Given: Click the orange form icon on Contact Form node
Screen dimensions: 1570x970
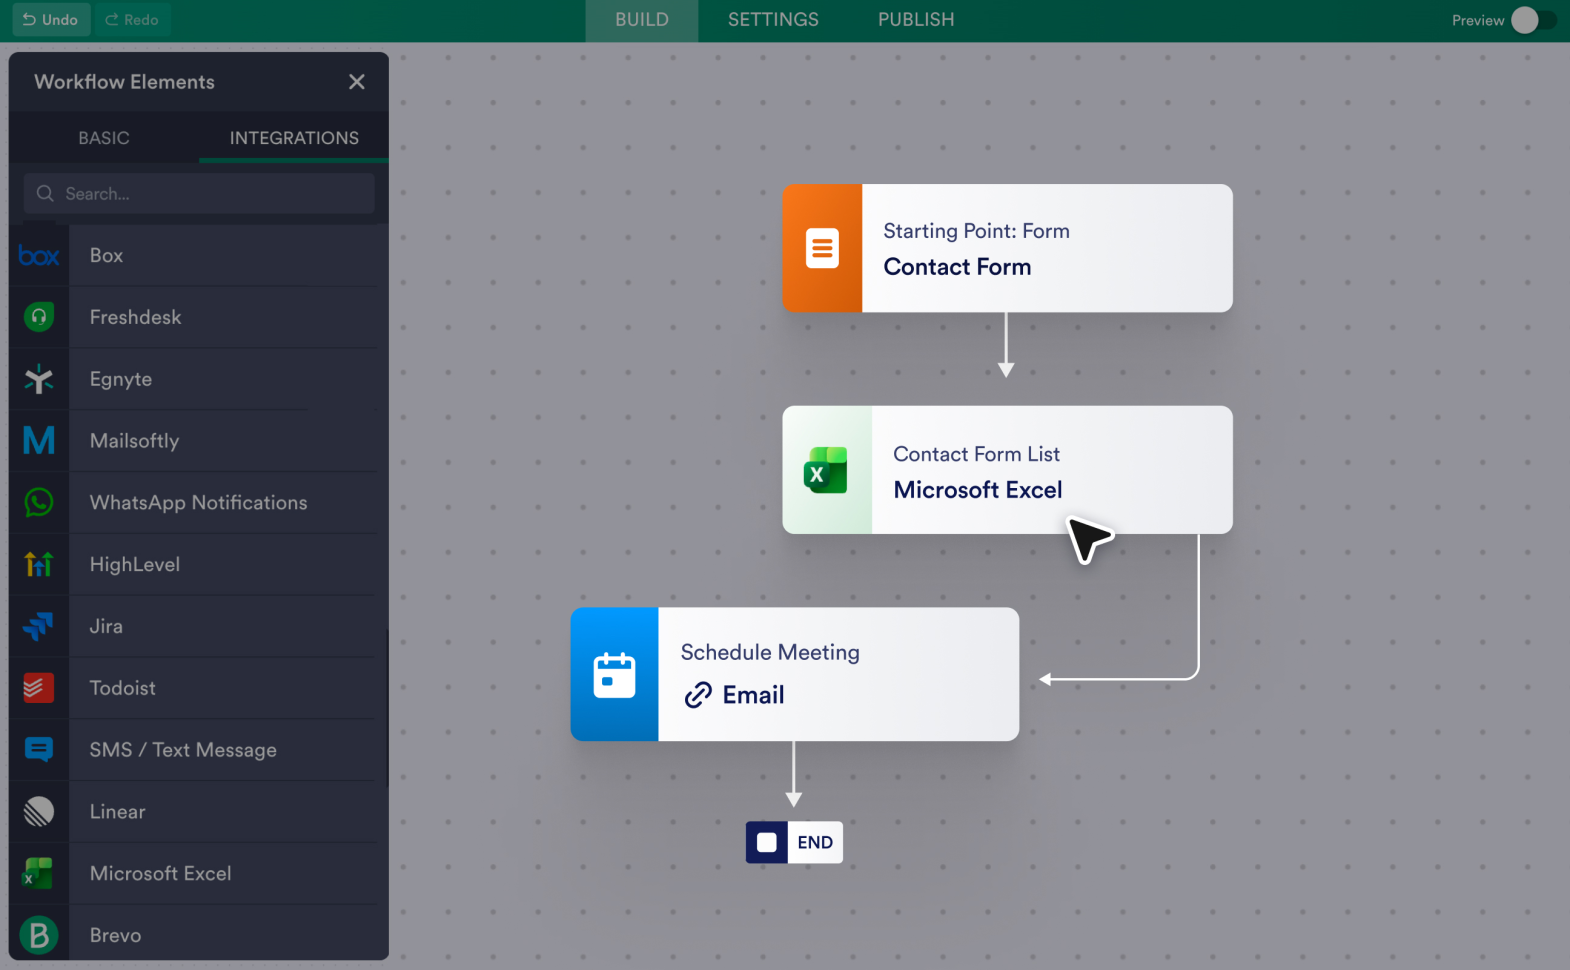Looking at the screenshot, I should pyautogui.click(x=822, y=248).
